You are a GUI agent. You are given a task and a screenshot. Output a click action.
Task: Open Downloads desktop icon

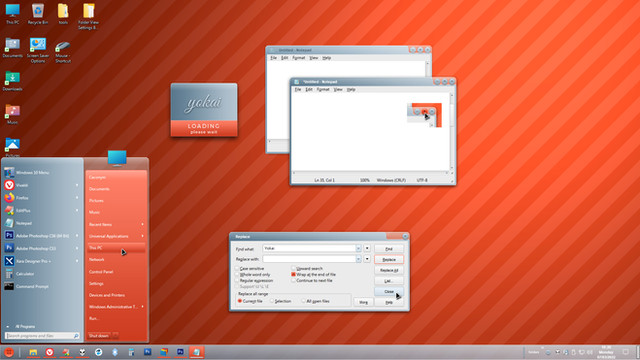click(x=12, y=81)
